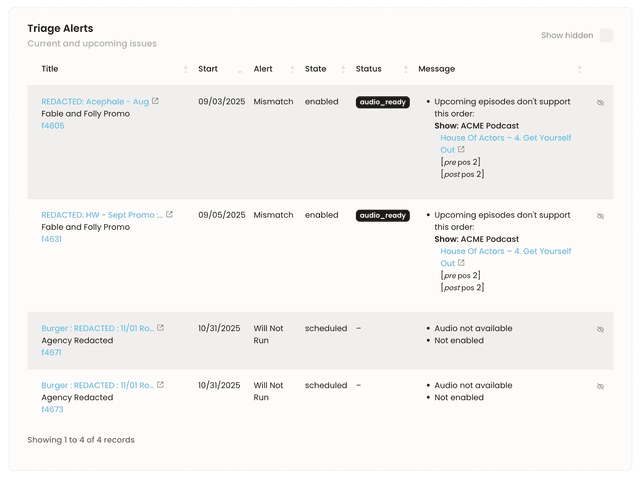Click audio_ready badge in f4631 row
The width and height of the screenshot is (640, 481).
(382, 216)
